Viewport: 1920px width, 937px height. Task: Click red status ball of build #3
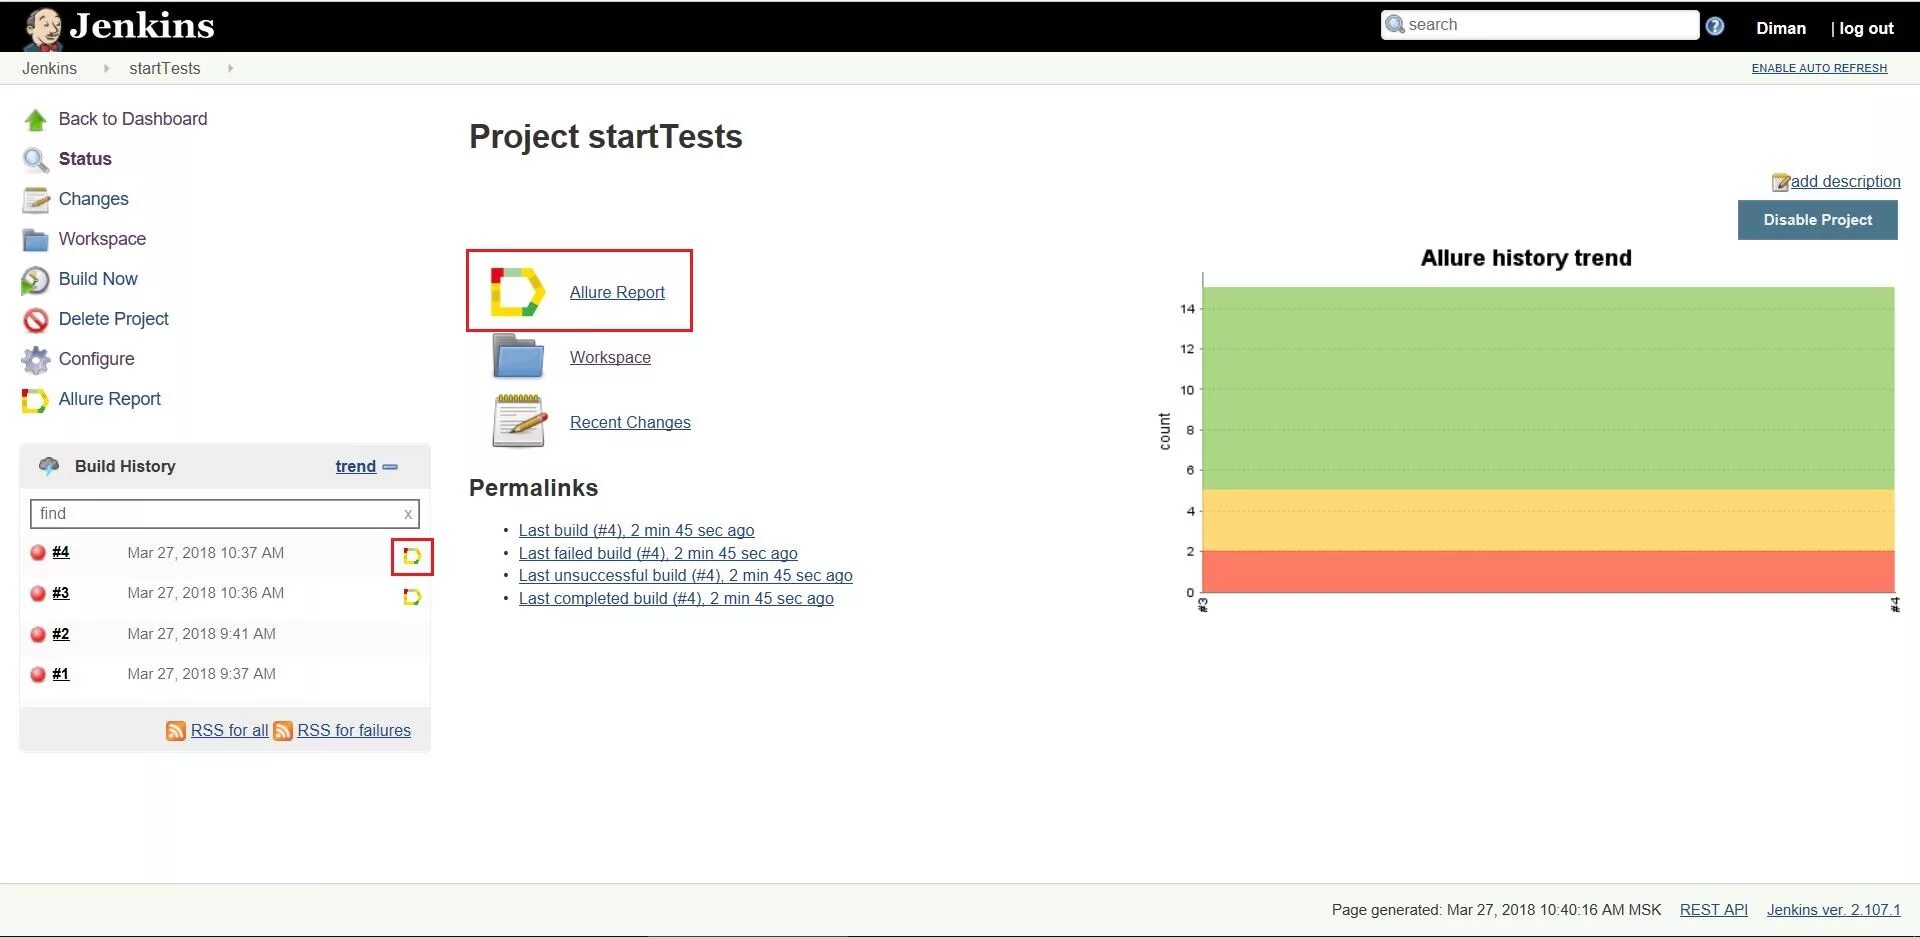38,593
